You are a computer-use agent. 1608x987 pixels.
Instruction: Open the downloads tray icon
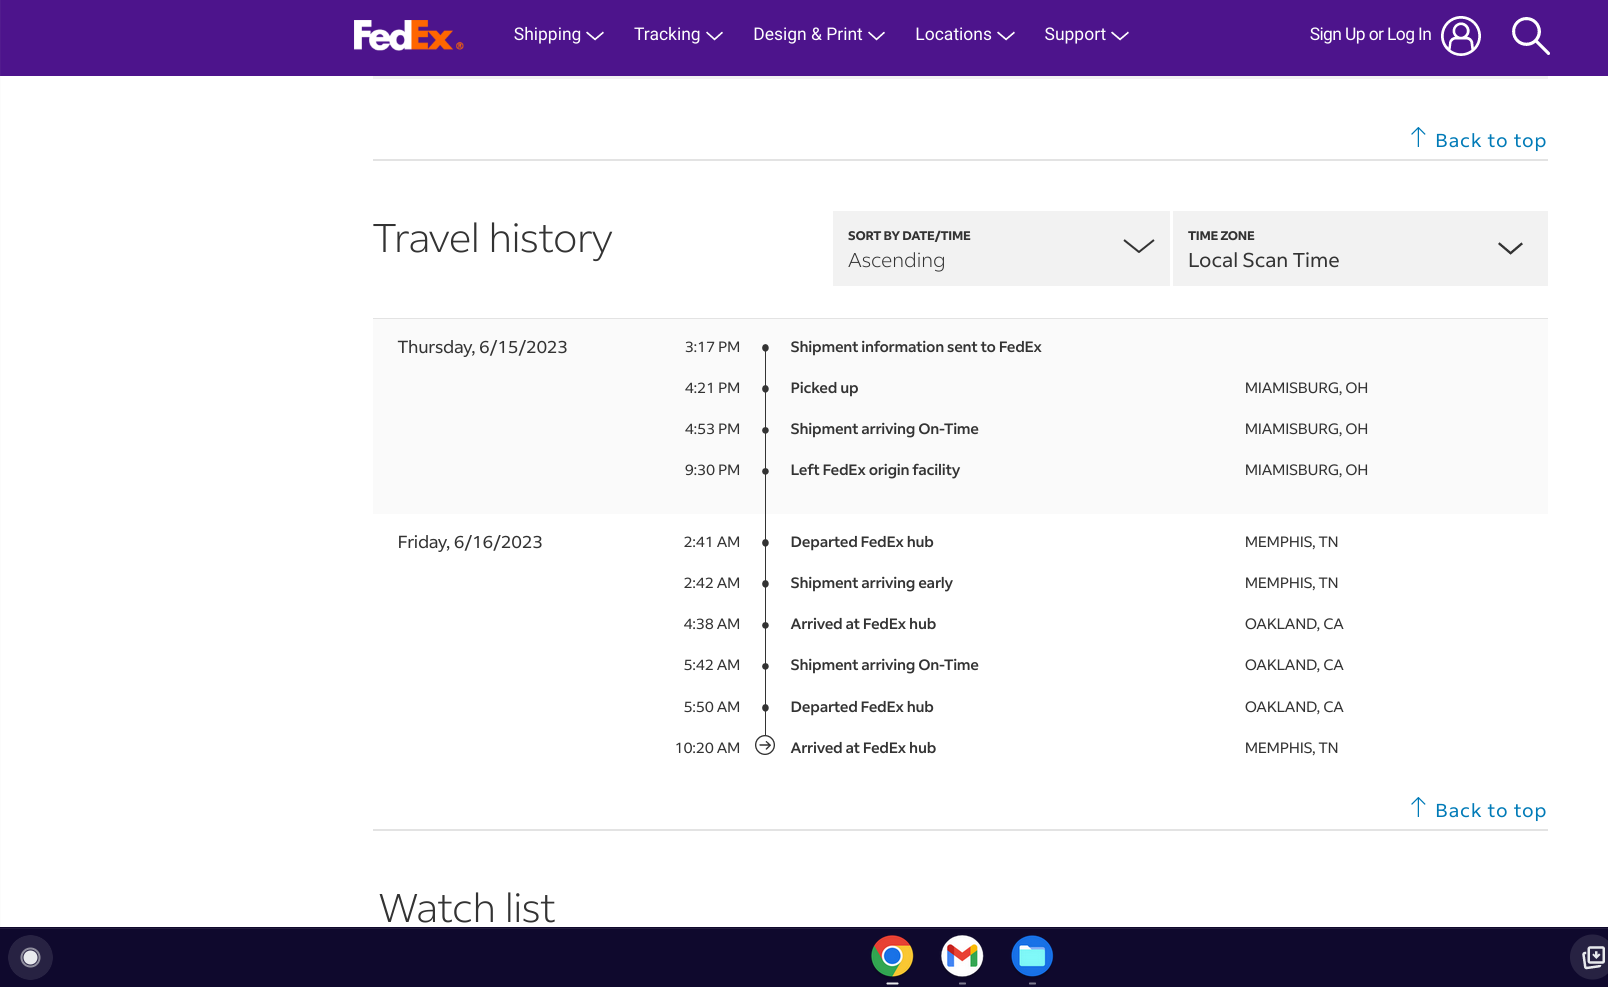pyautogui.click(x=1592, y=958)
